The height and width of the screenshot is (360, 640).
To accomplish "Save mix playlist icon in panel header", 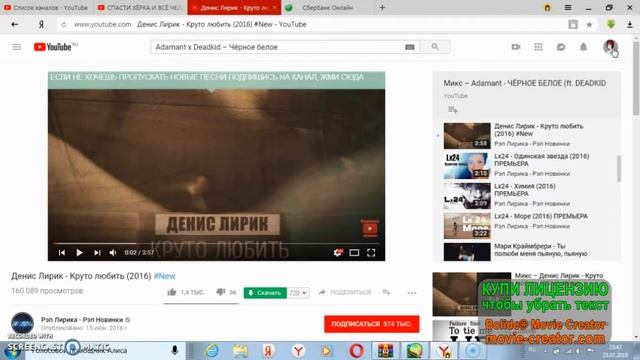I will coord(453,109).
